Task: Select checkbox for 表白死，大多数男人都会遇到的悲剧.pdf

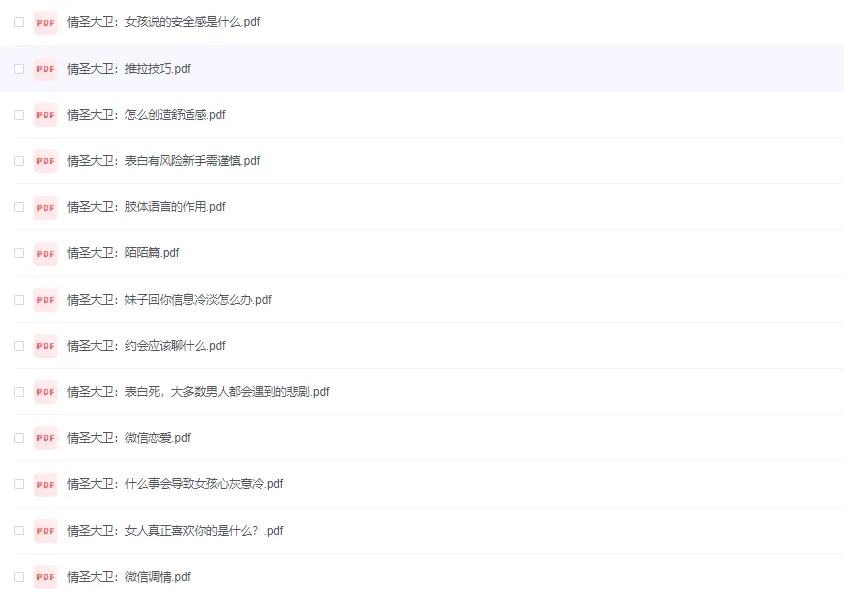Action: click(x=19, y=392)
